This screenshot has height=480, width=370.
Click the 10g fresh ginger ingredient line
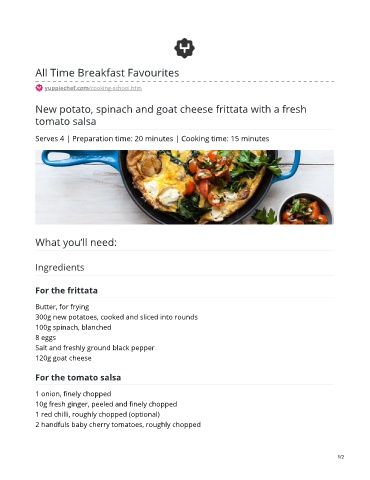[x=106, y=404]
